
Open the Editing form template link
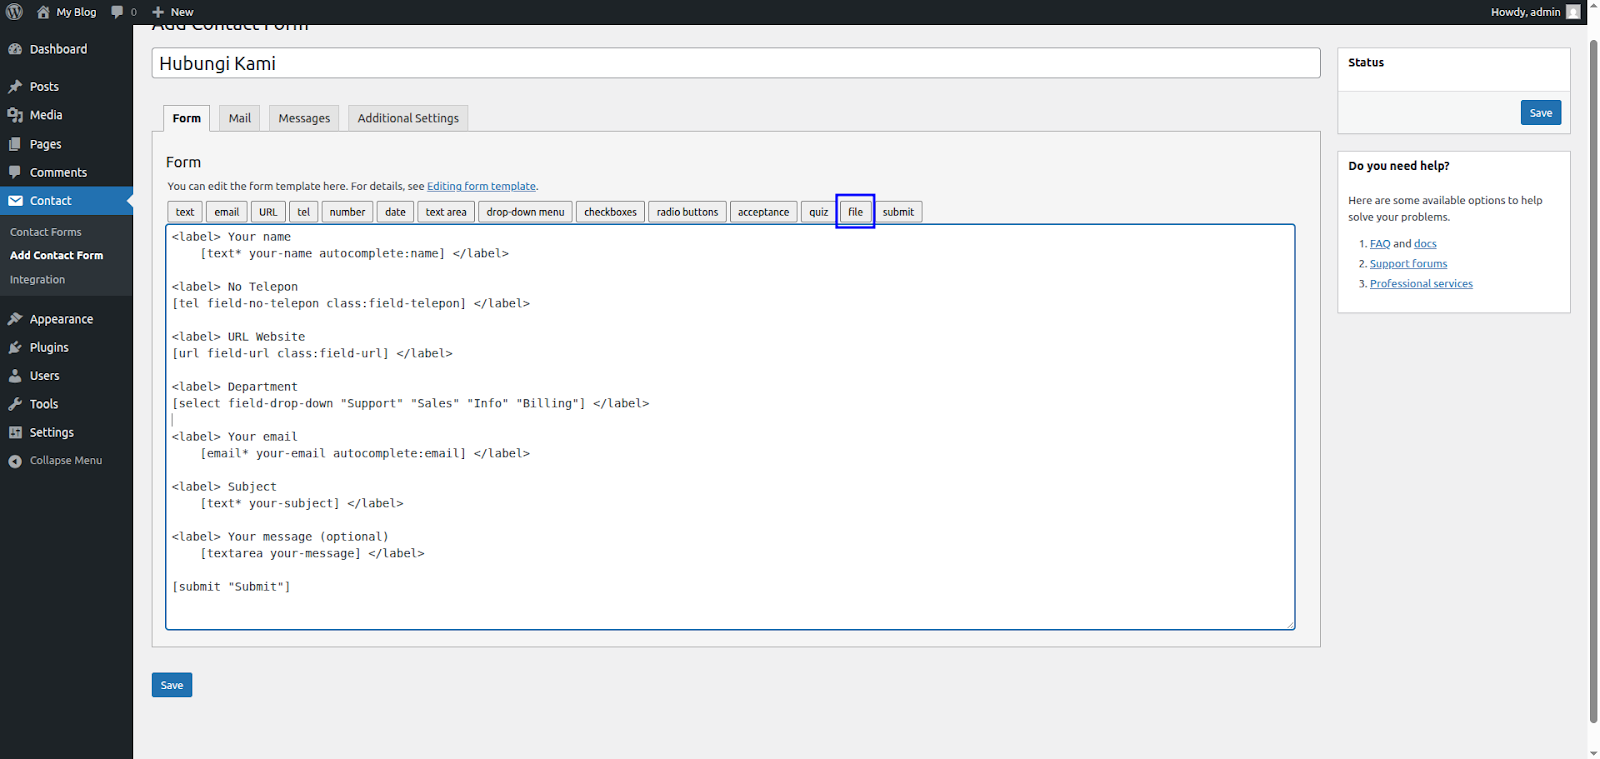point(481,186)
